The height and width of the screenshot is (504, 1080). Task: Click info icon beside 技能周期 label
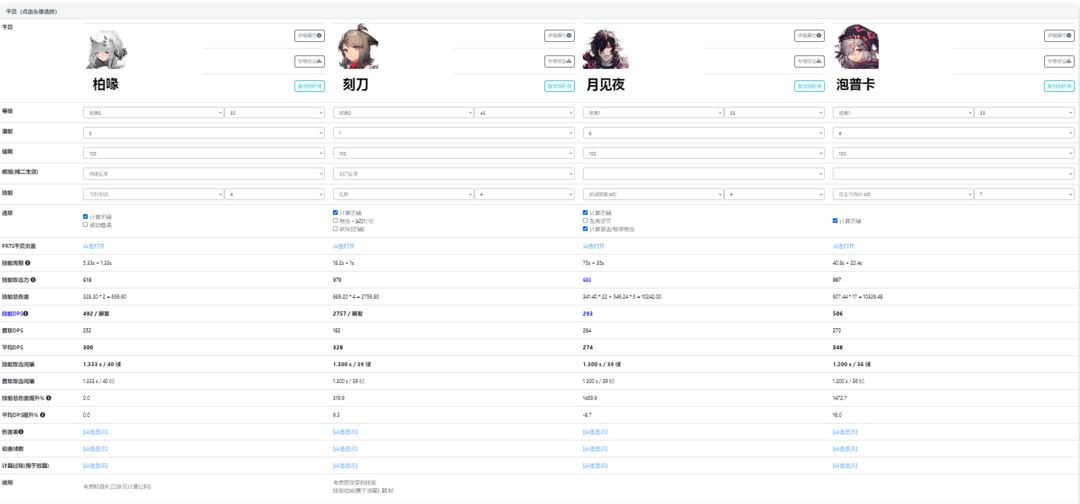28,263
